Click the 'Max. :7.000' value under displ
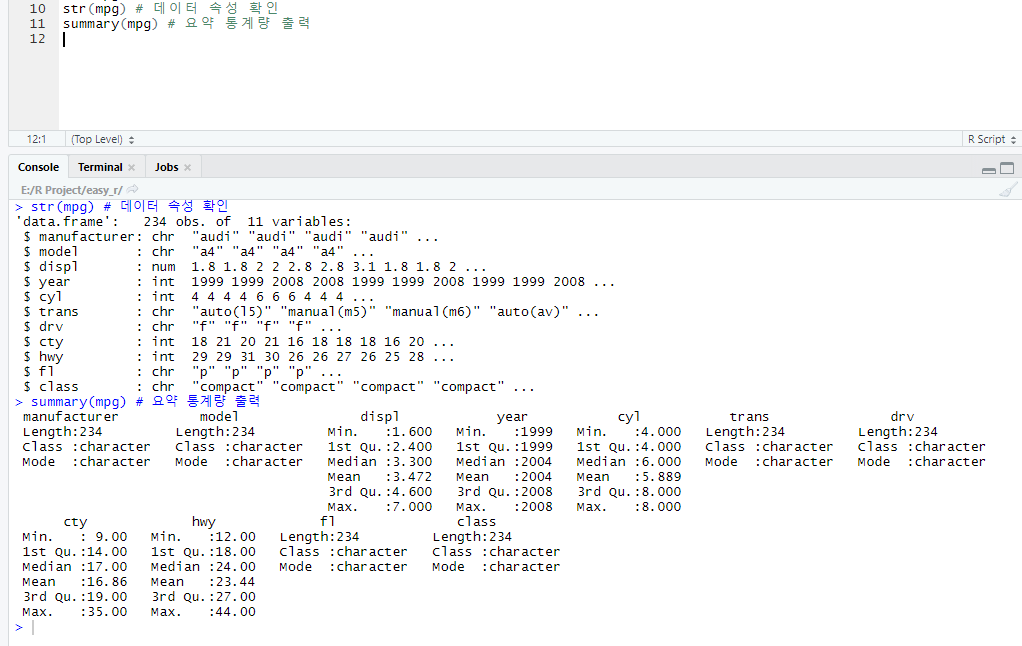Image resolution: width=1022 pixels, height=646 pixels. [379, 507]
